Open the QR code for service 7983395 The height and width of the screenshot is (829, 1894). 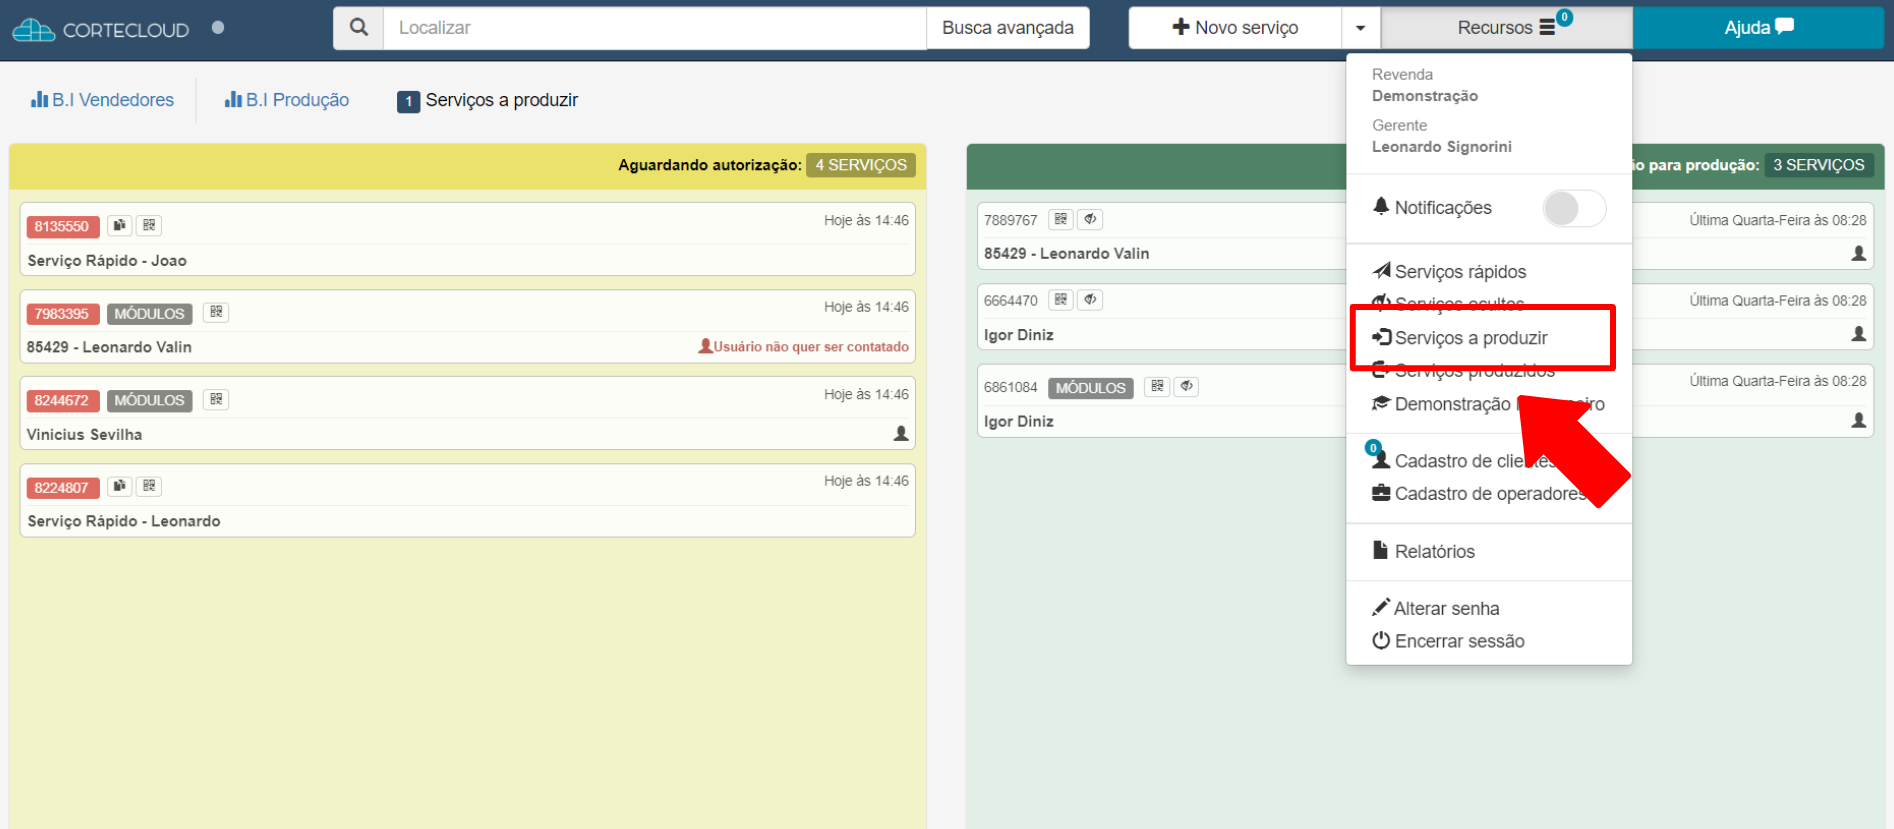click(216, 313)
